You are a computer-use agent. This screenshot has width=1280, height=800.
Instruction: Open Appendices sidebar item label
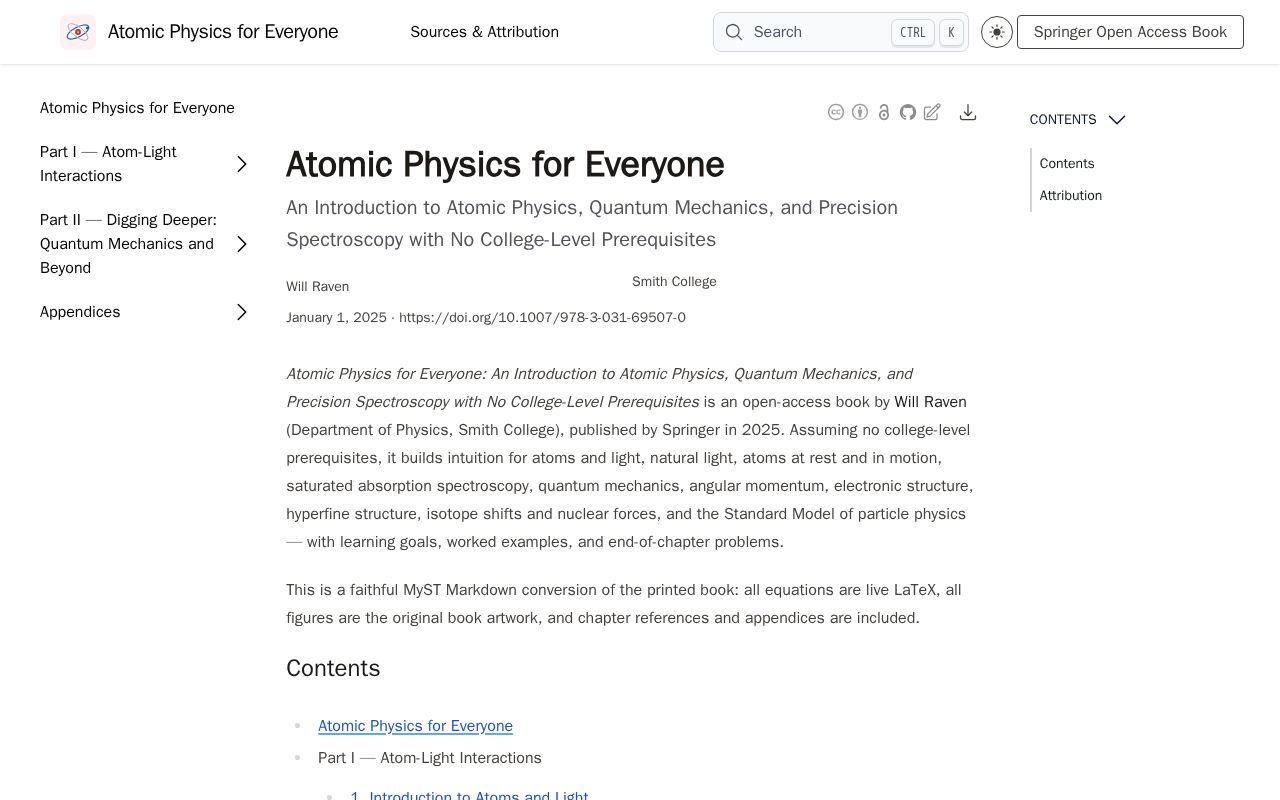point(80,312)
